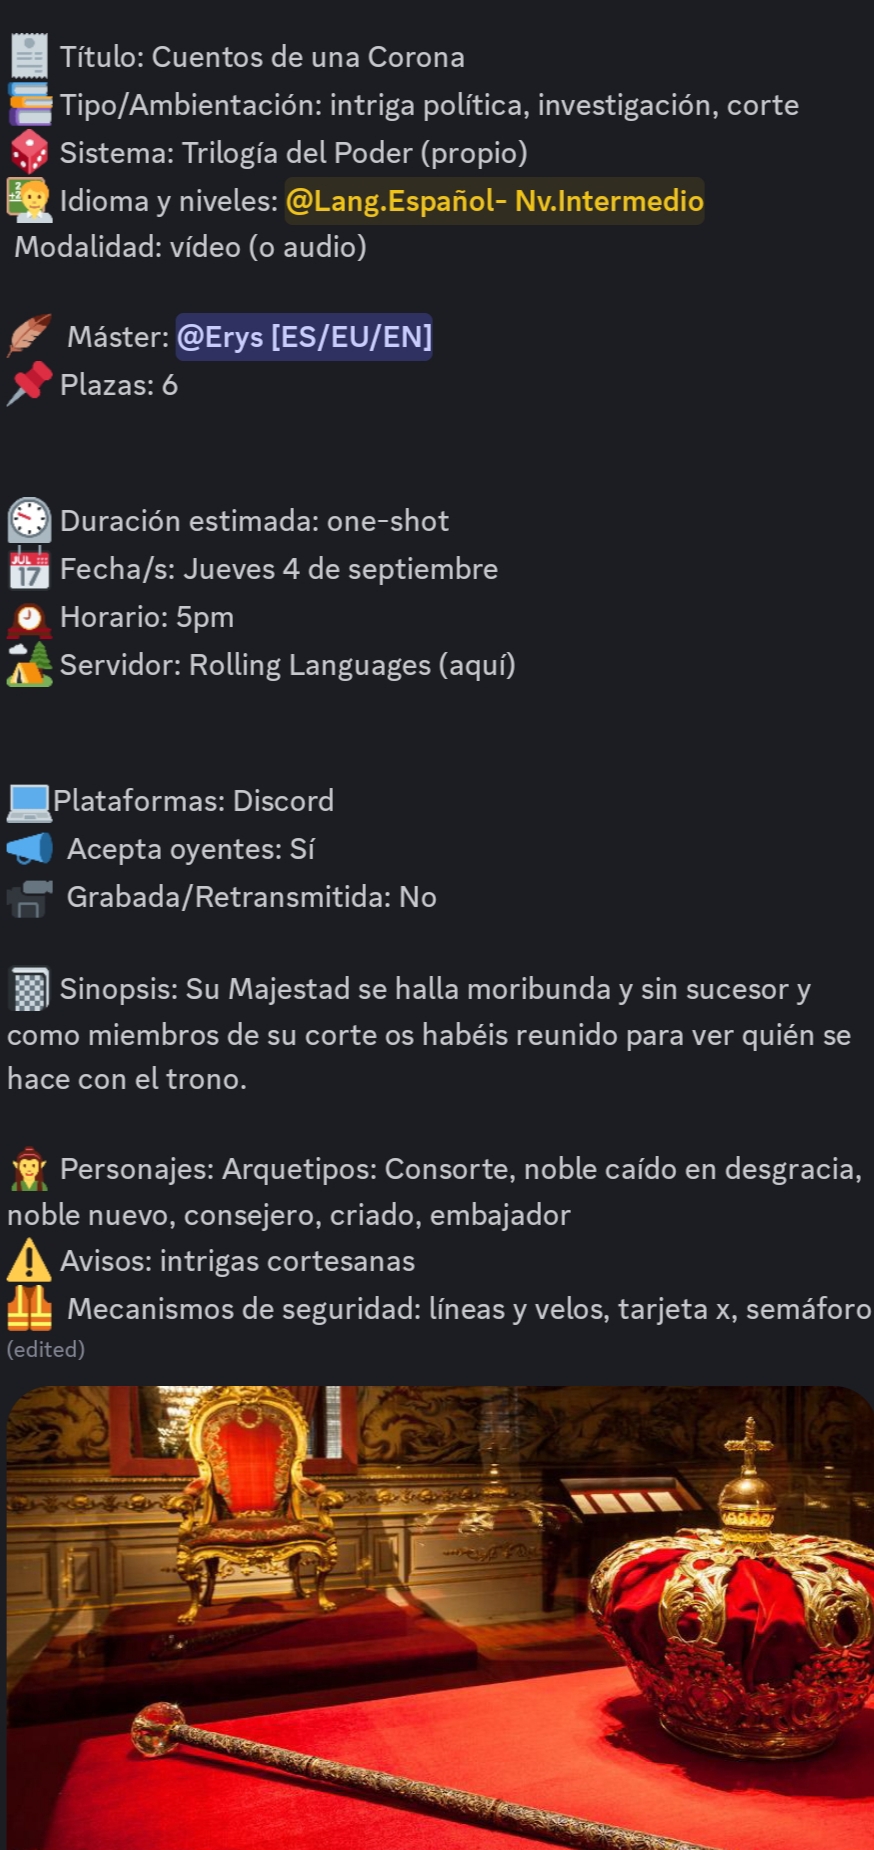Click the teacher emoji beside Idioma y niveles
The width and height of the screenshot is (874, 1850).
pos(29,200)
